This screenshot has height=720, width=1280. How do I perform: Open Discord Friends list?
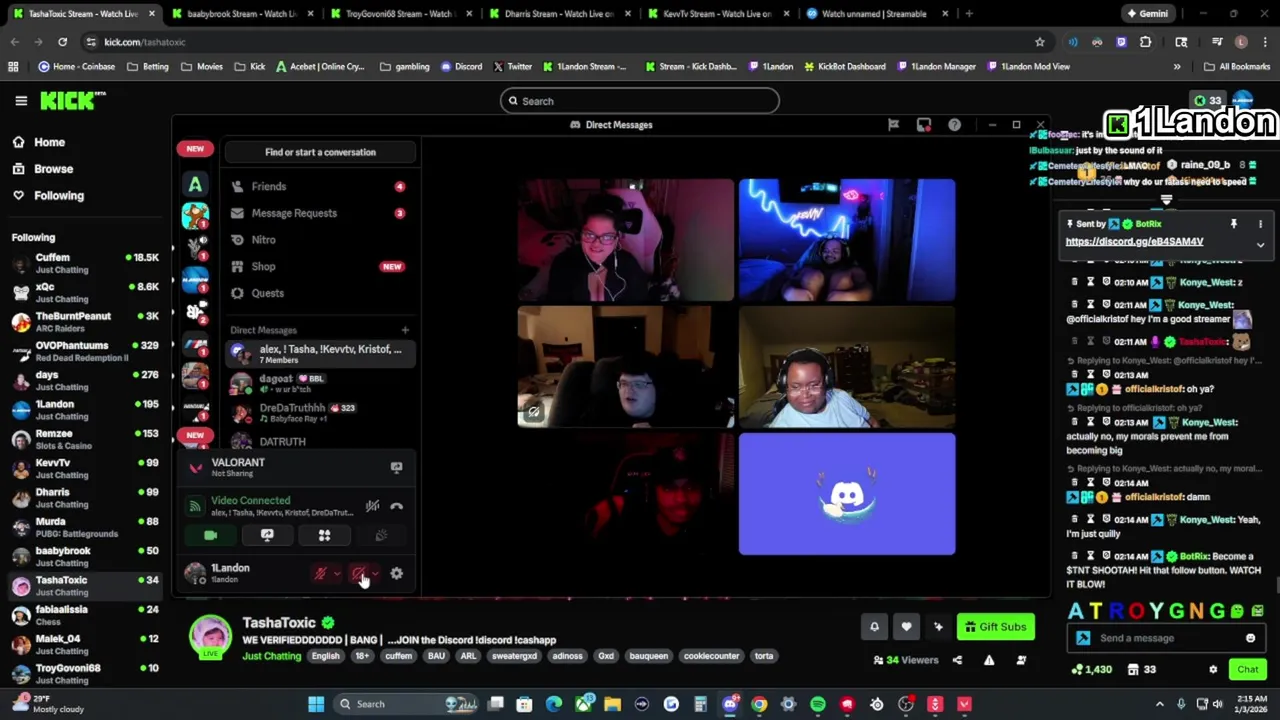click(x=319, y=186)
